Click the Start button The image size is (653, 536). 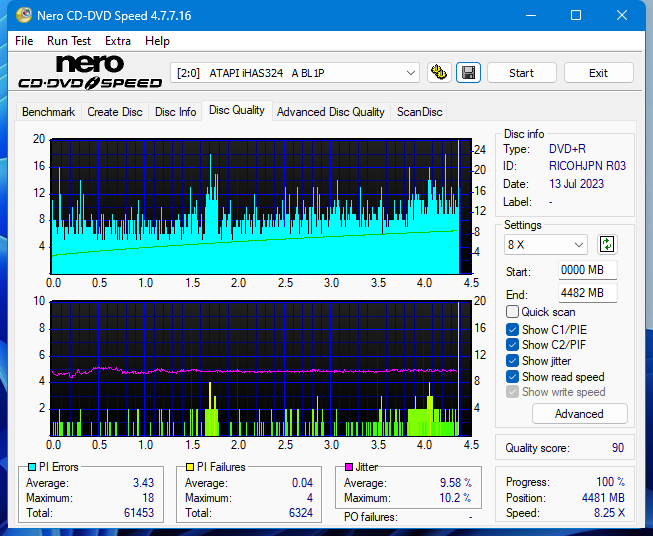[x=521, y=73]
